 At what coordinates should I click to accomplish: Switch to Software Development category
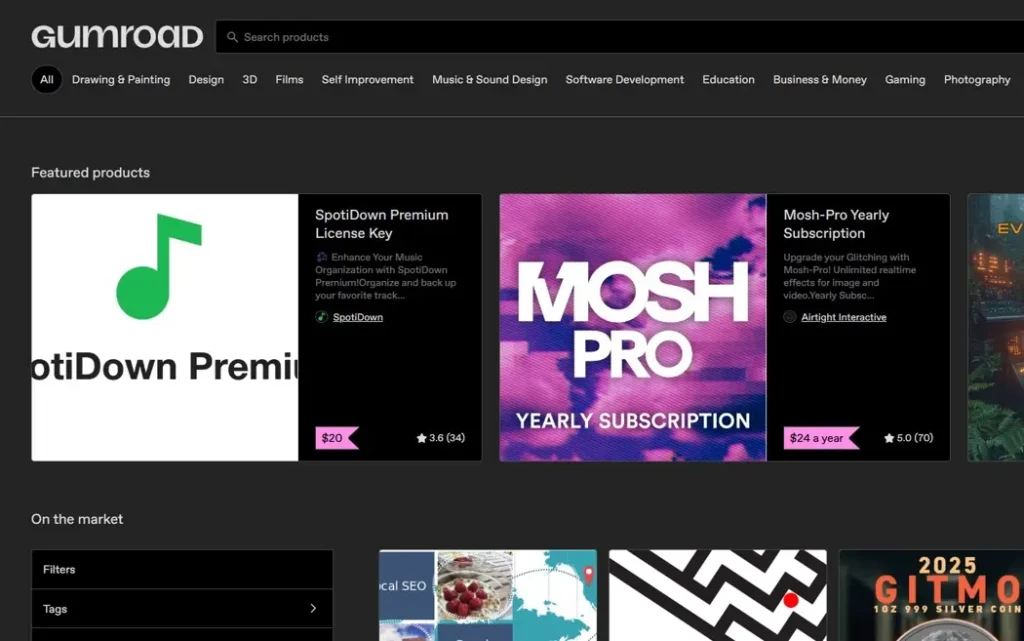(x=624, y=80)
